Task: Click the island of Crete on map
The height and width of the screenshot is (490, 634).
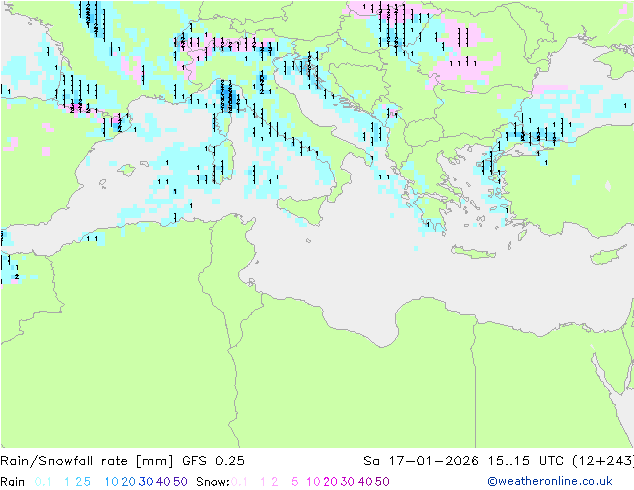Action: [474, 251]
